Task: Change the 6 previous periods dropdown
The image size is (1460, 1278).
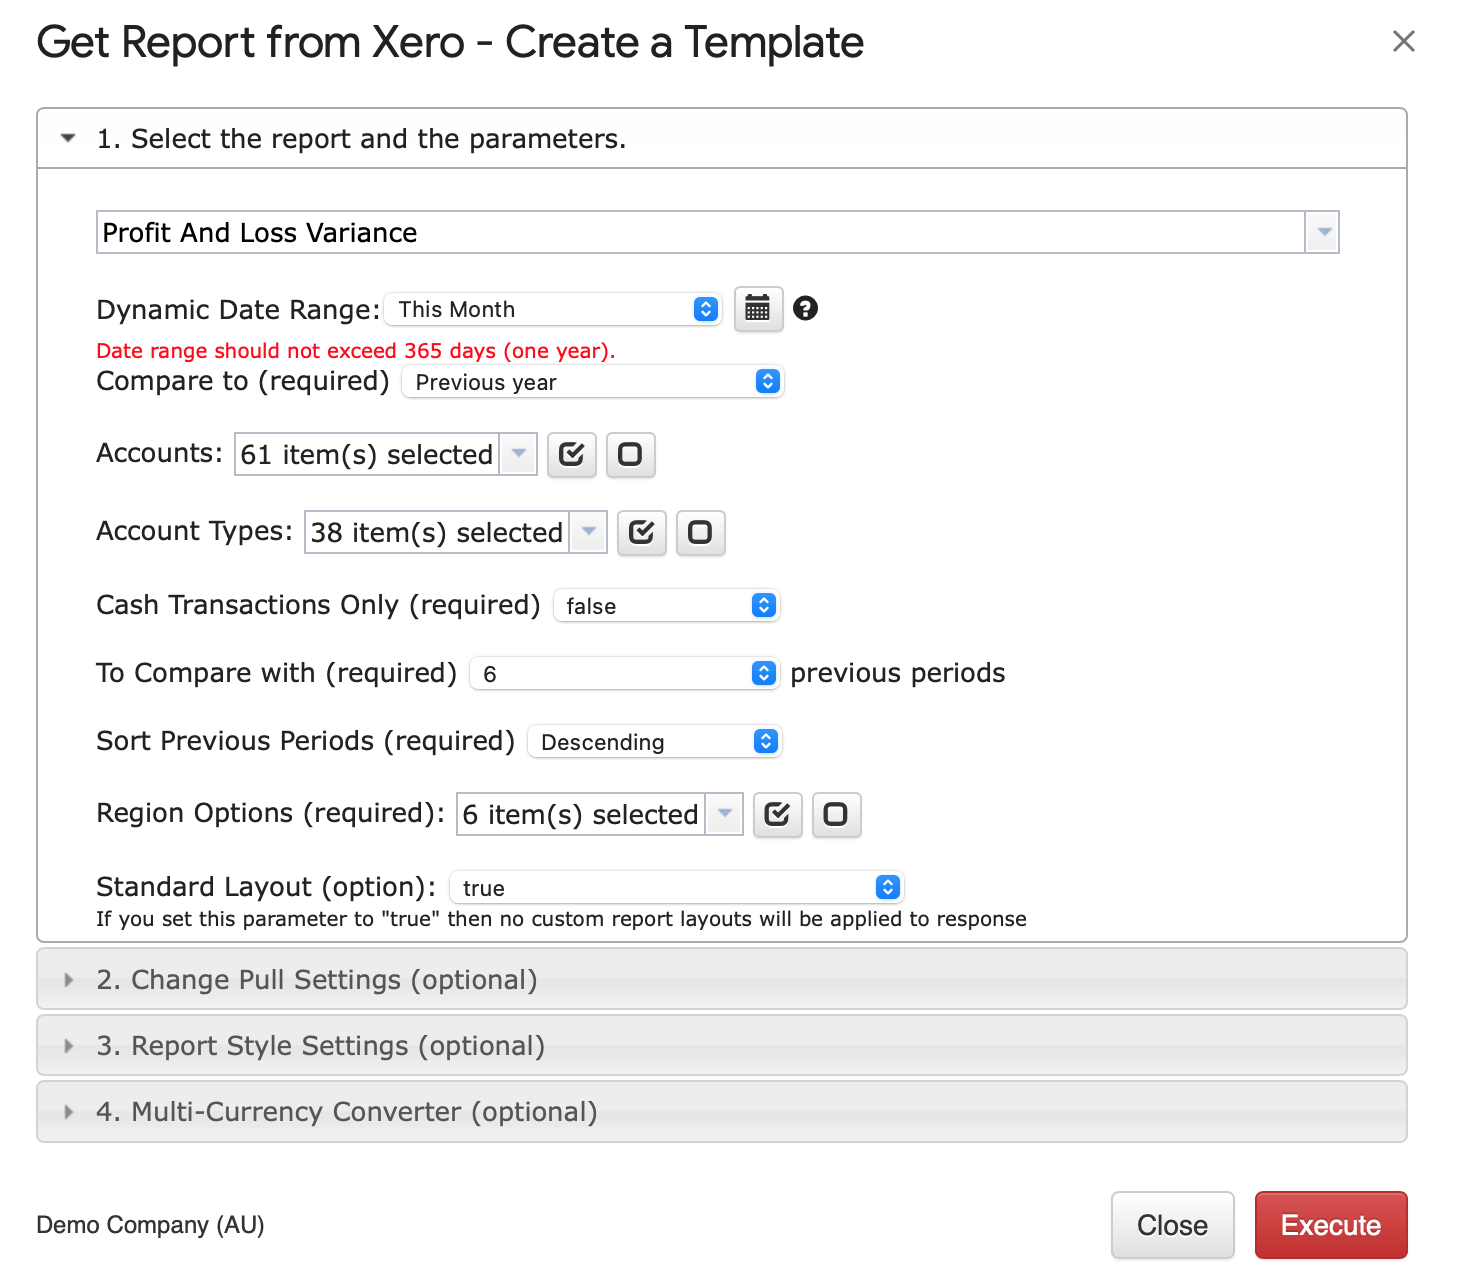Action: pos(625,674)
